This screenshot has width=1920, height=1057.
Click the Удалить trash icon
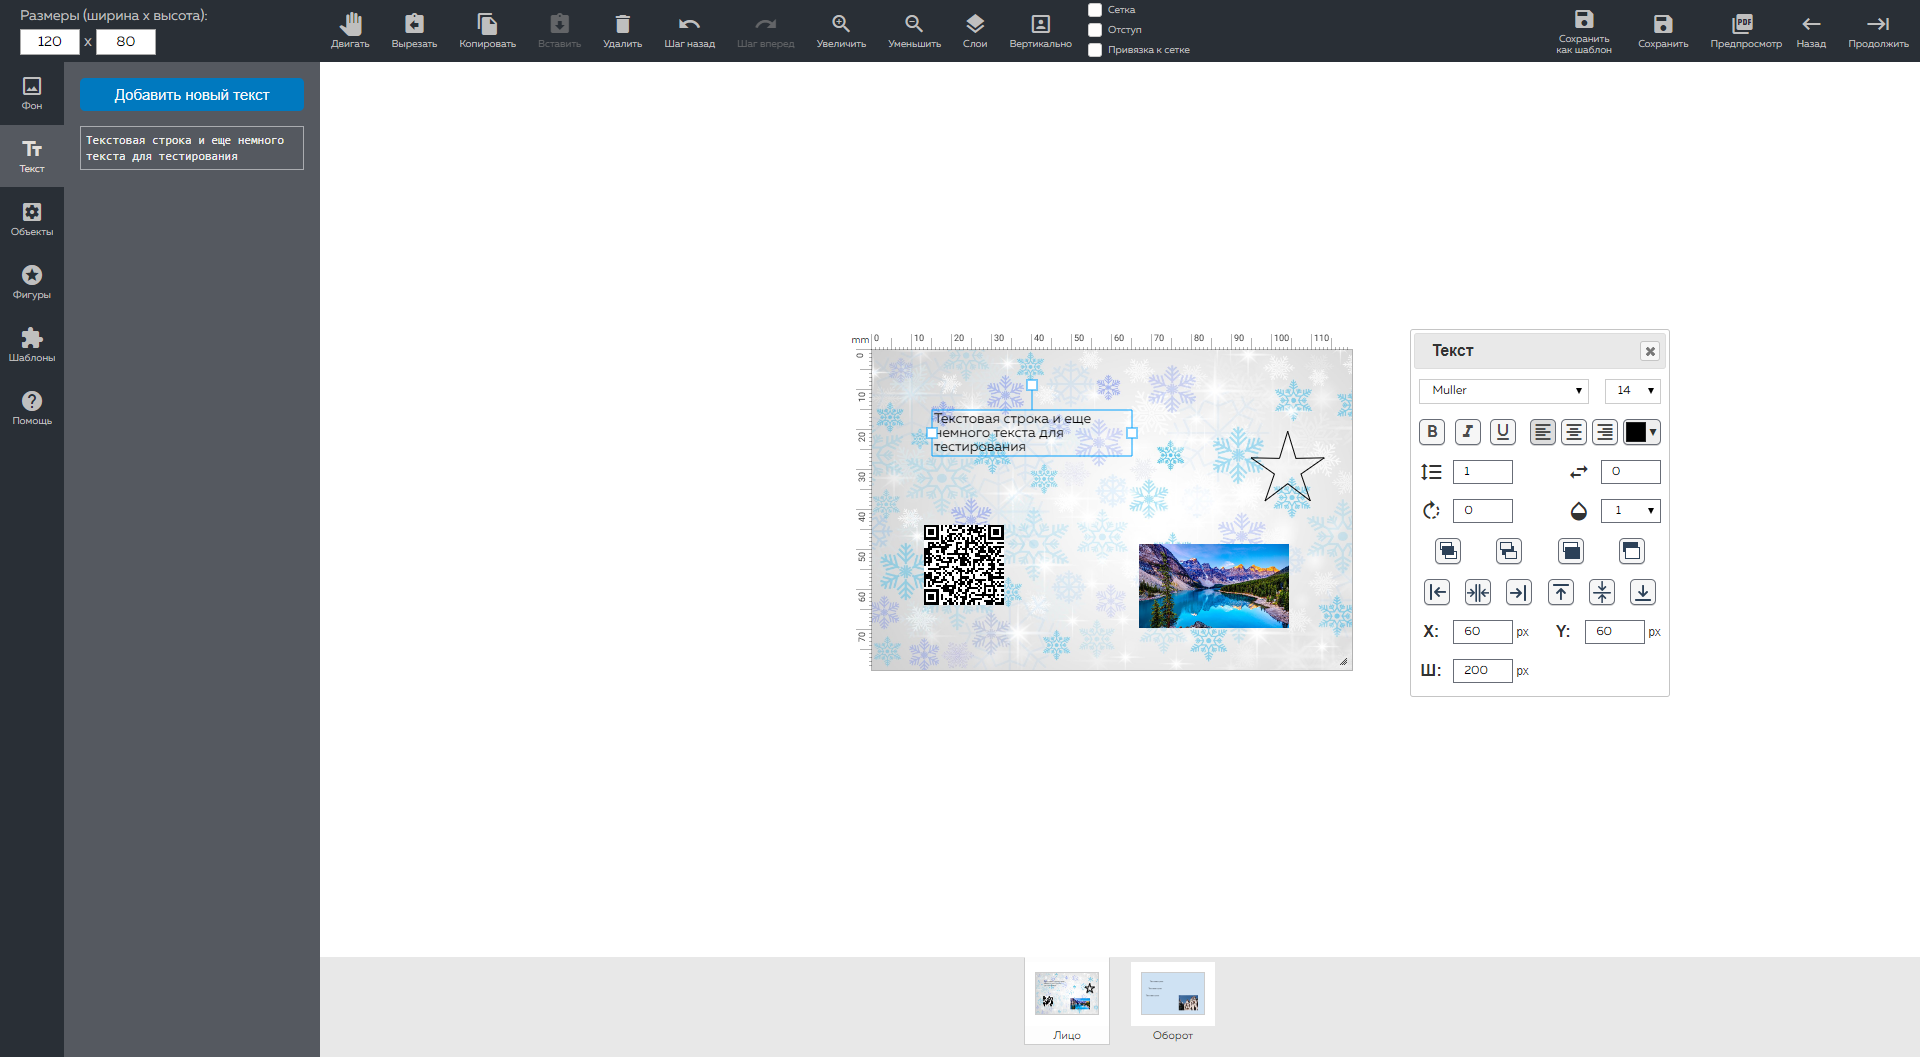coord(622,30)
